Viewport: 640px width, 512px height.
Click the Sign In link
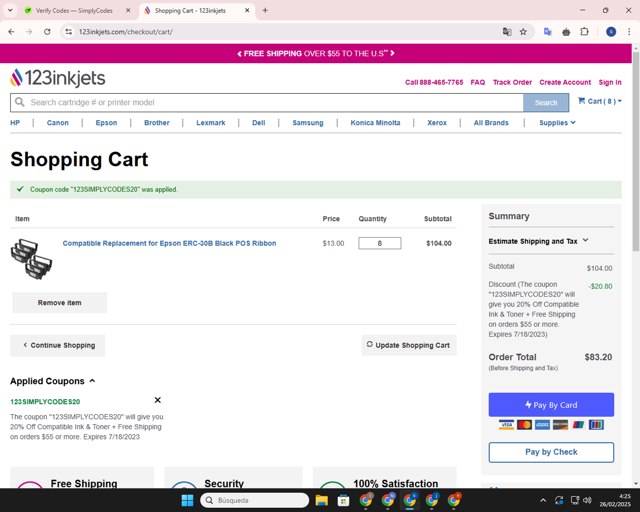(x=610, y=82)
